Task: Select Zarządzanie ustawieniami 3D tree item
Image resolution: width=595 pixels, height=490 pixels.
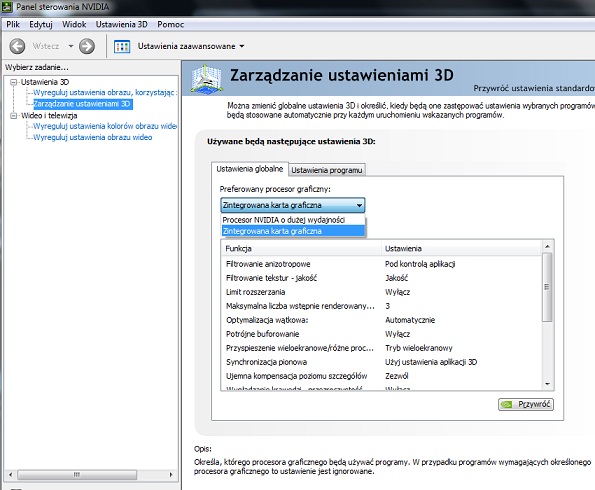Action: [x=83, y=104]
